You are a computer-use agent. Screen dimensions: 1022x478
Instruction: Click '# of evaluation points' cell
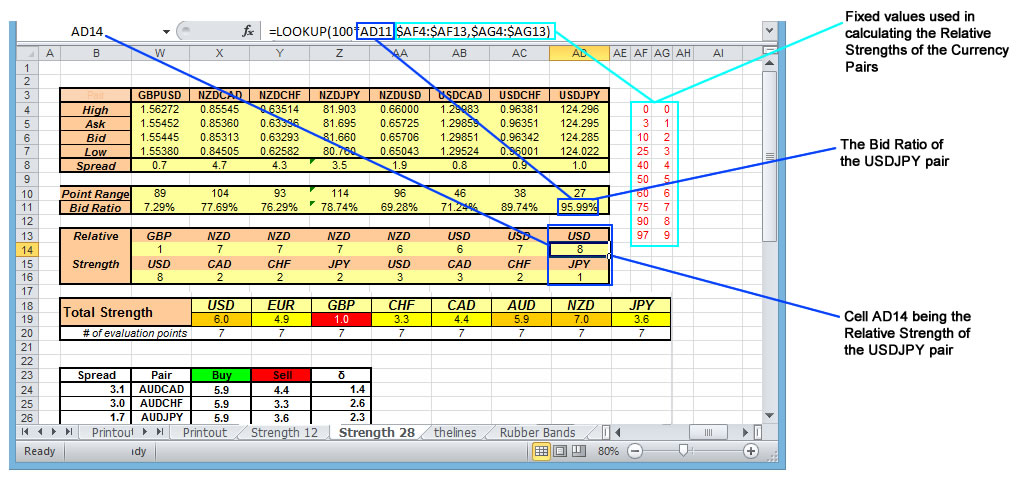point(126,333)
